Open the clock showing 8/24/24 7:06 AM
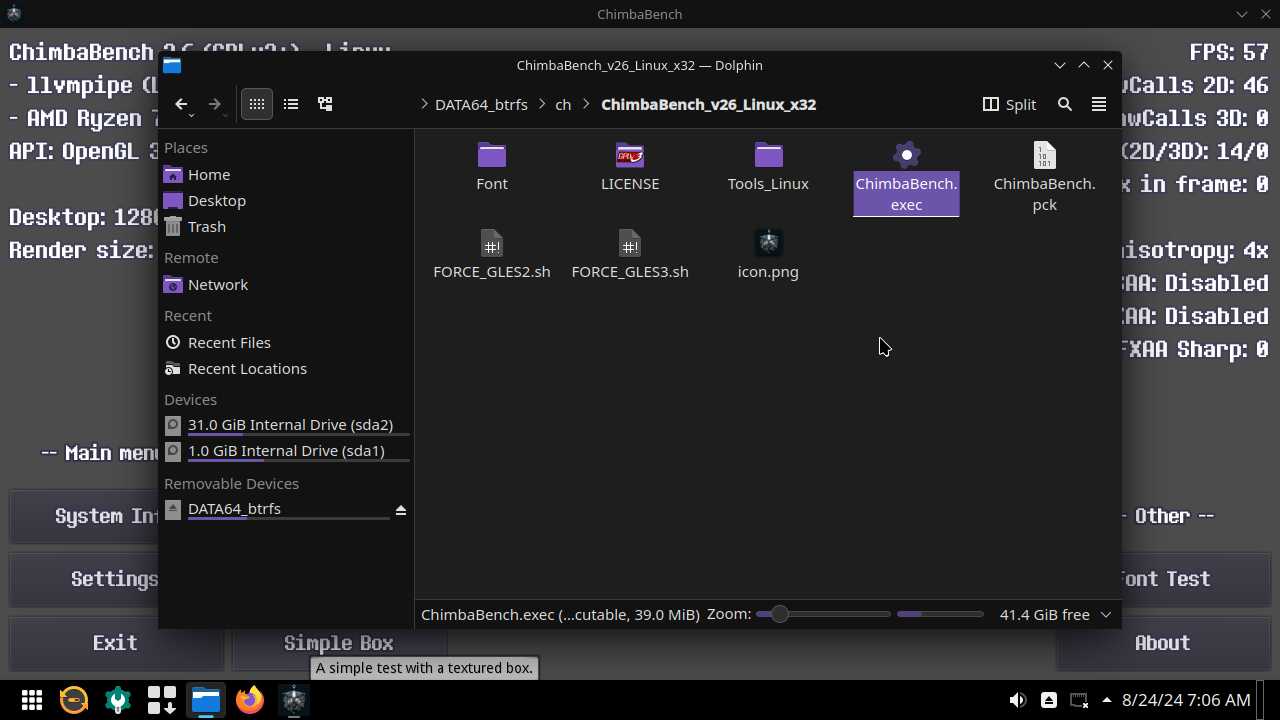This screenshot has height=720, width=1280. coord(1186,700)
